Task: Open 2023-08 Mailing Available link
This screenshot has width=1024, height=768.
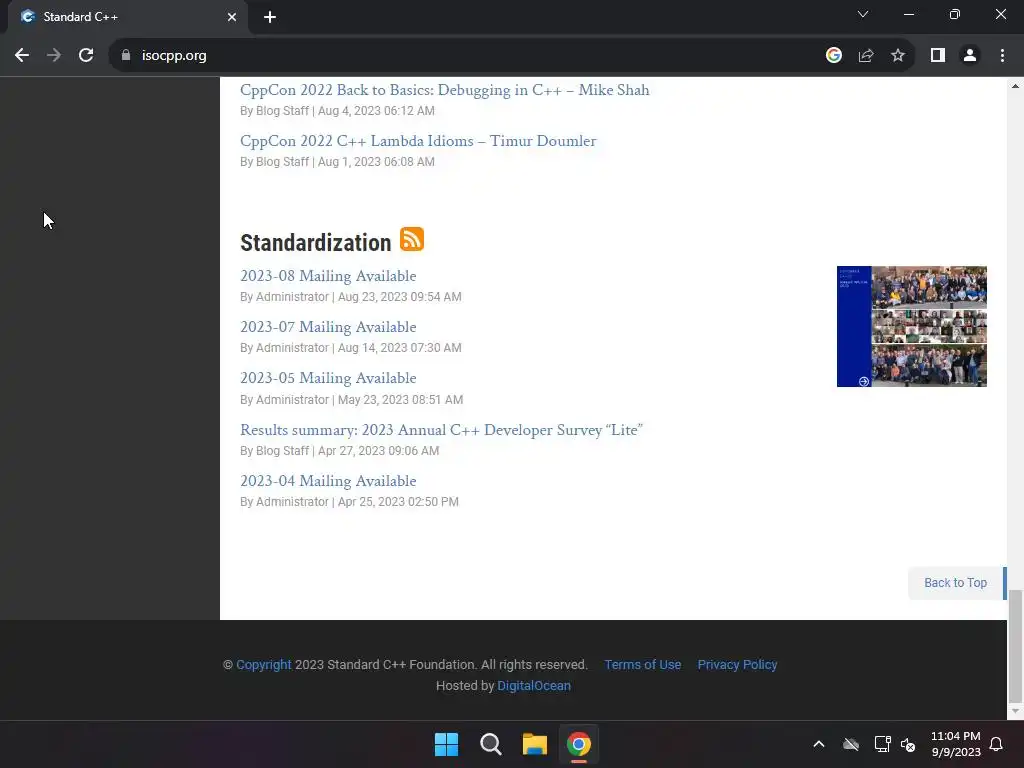Action: [328, 276]
